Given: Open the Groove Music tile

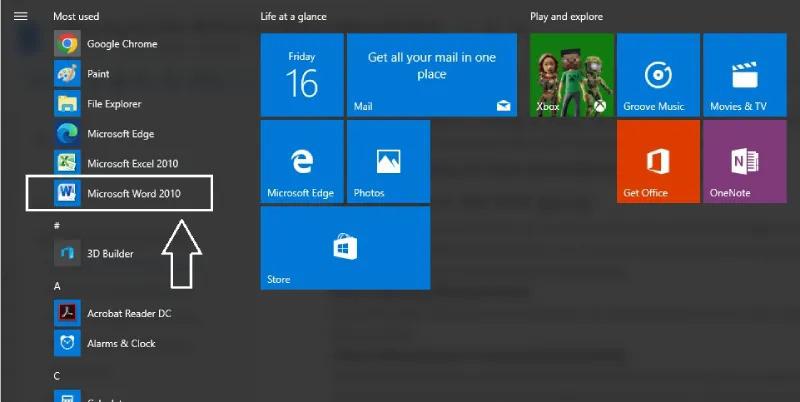Looking at the screenshot, I should [x=658, y=75].
